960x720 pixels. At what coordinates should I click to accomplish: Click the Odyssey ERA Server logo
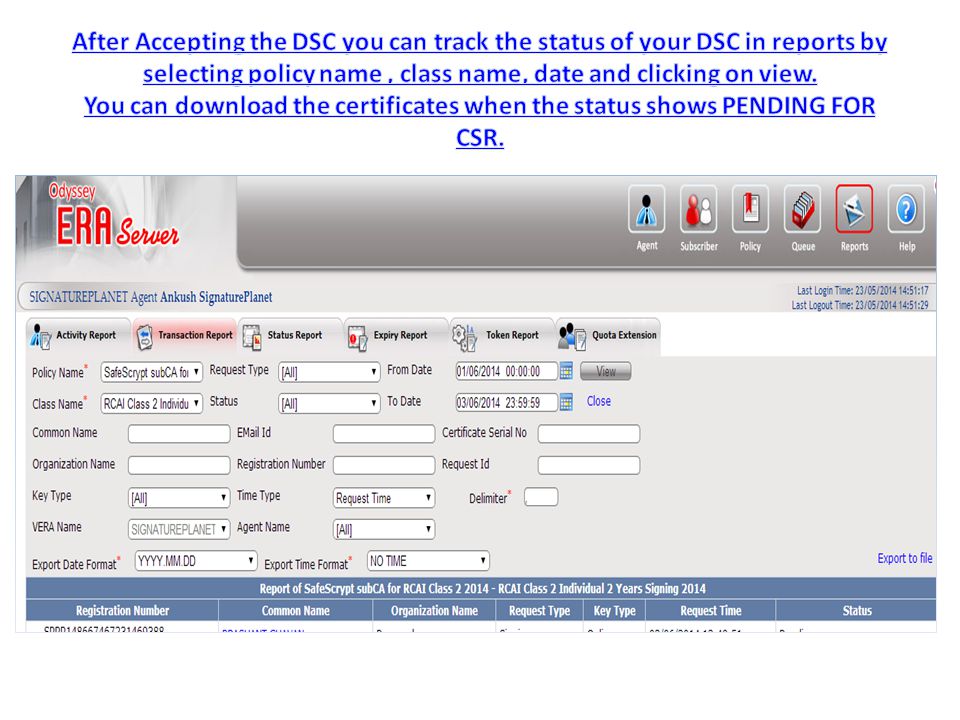[114, 216]
